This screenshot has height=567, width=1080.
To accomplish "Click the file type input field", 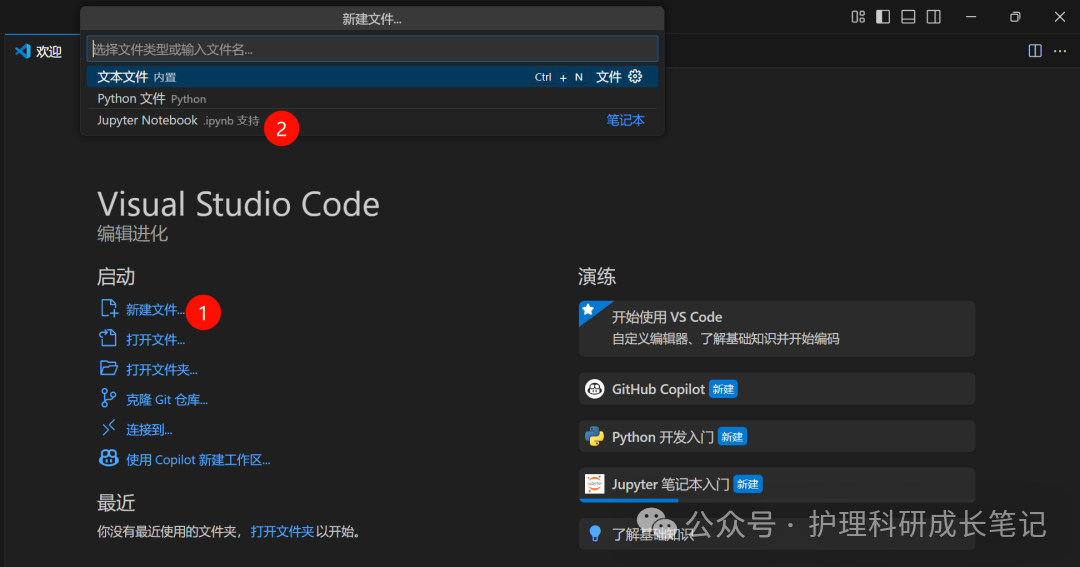I will pos(372,49).
